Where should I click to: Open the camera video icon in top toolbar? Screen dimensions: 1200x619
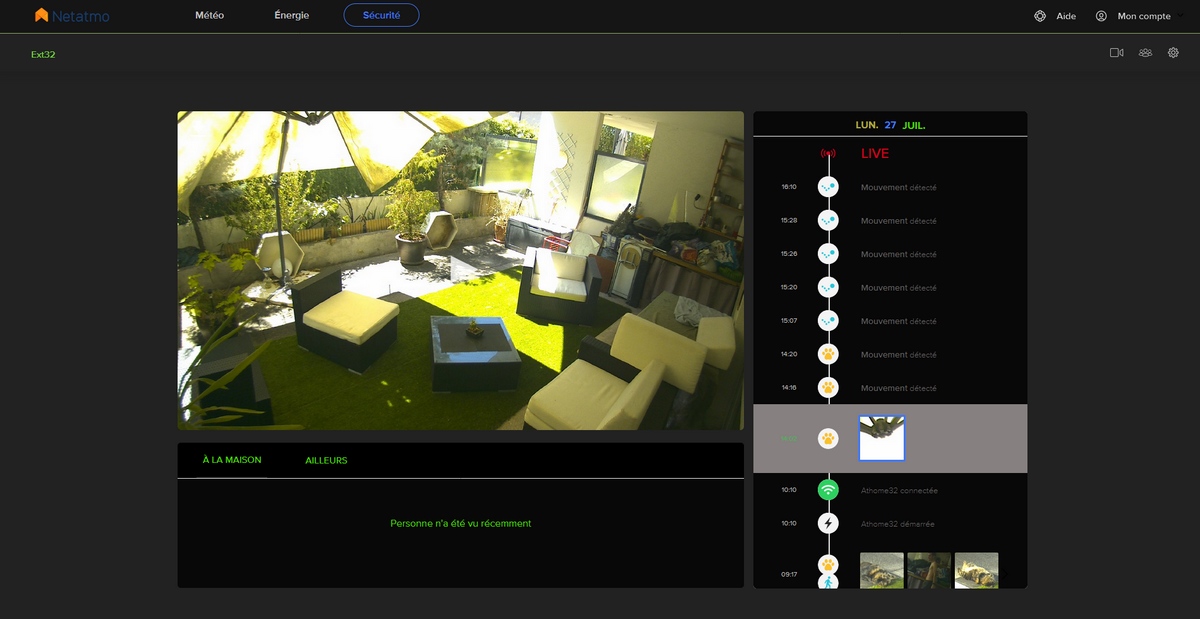coord(1117,53)
